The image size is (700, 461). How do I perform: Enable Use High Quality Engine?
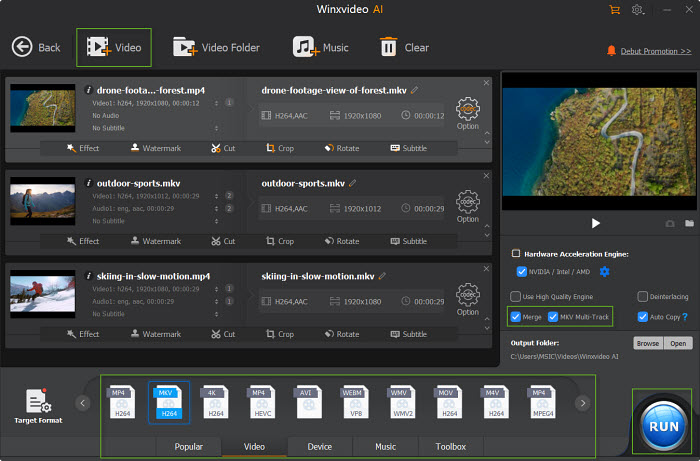(515, 296)
